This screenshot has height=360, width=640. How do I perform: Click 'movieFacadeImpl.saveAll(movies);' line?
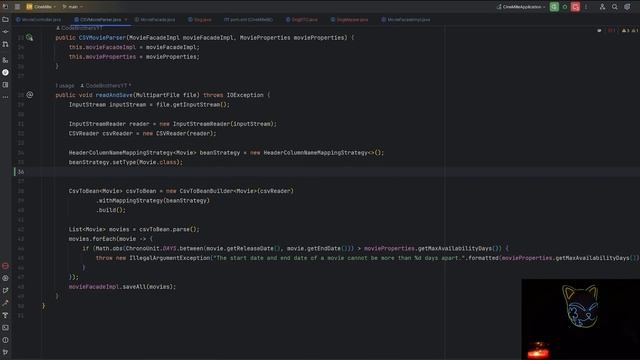pos(122,287)
